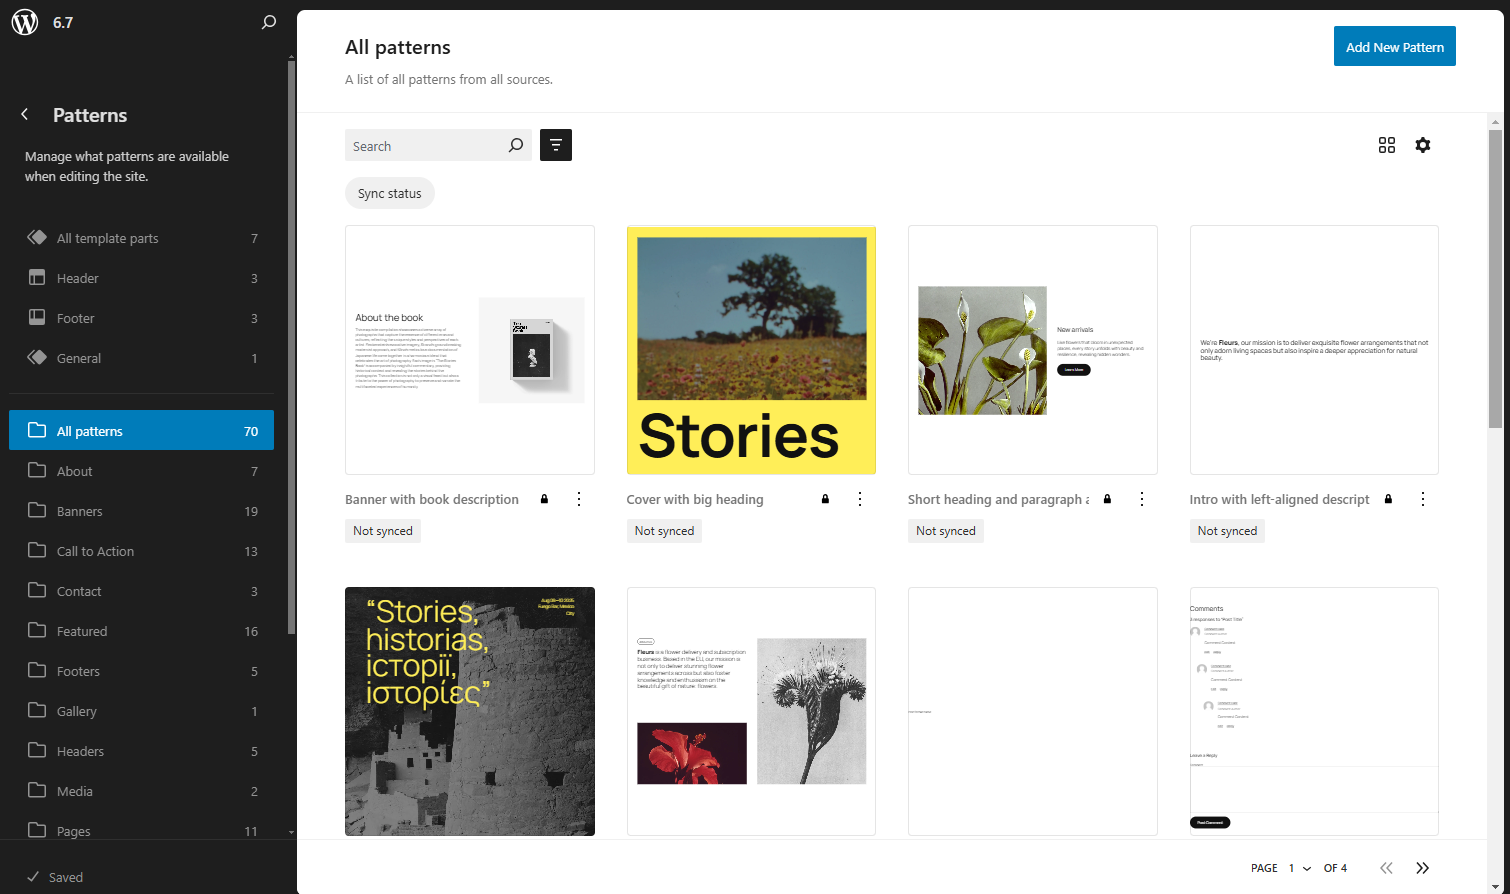
Task: Select the Footer template parts icon in sidebar
Action: click(x=36, y=318)
